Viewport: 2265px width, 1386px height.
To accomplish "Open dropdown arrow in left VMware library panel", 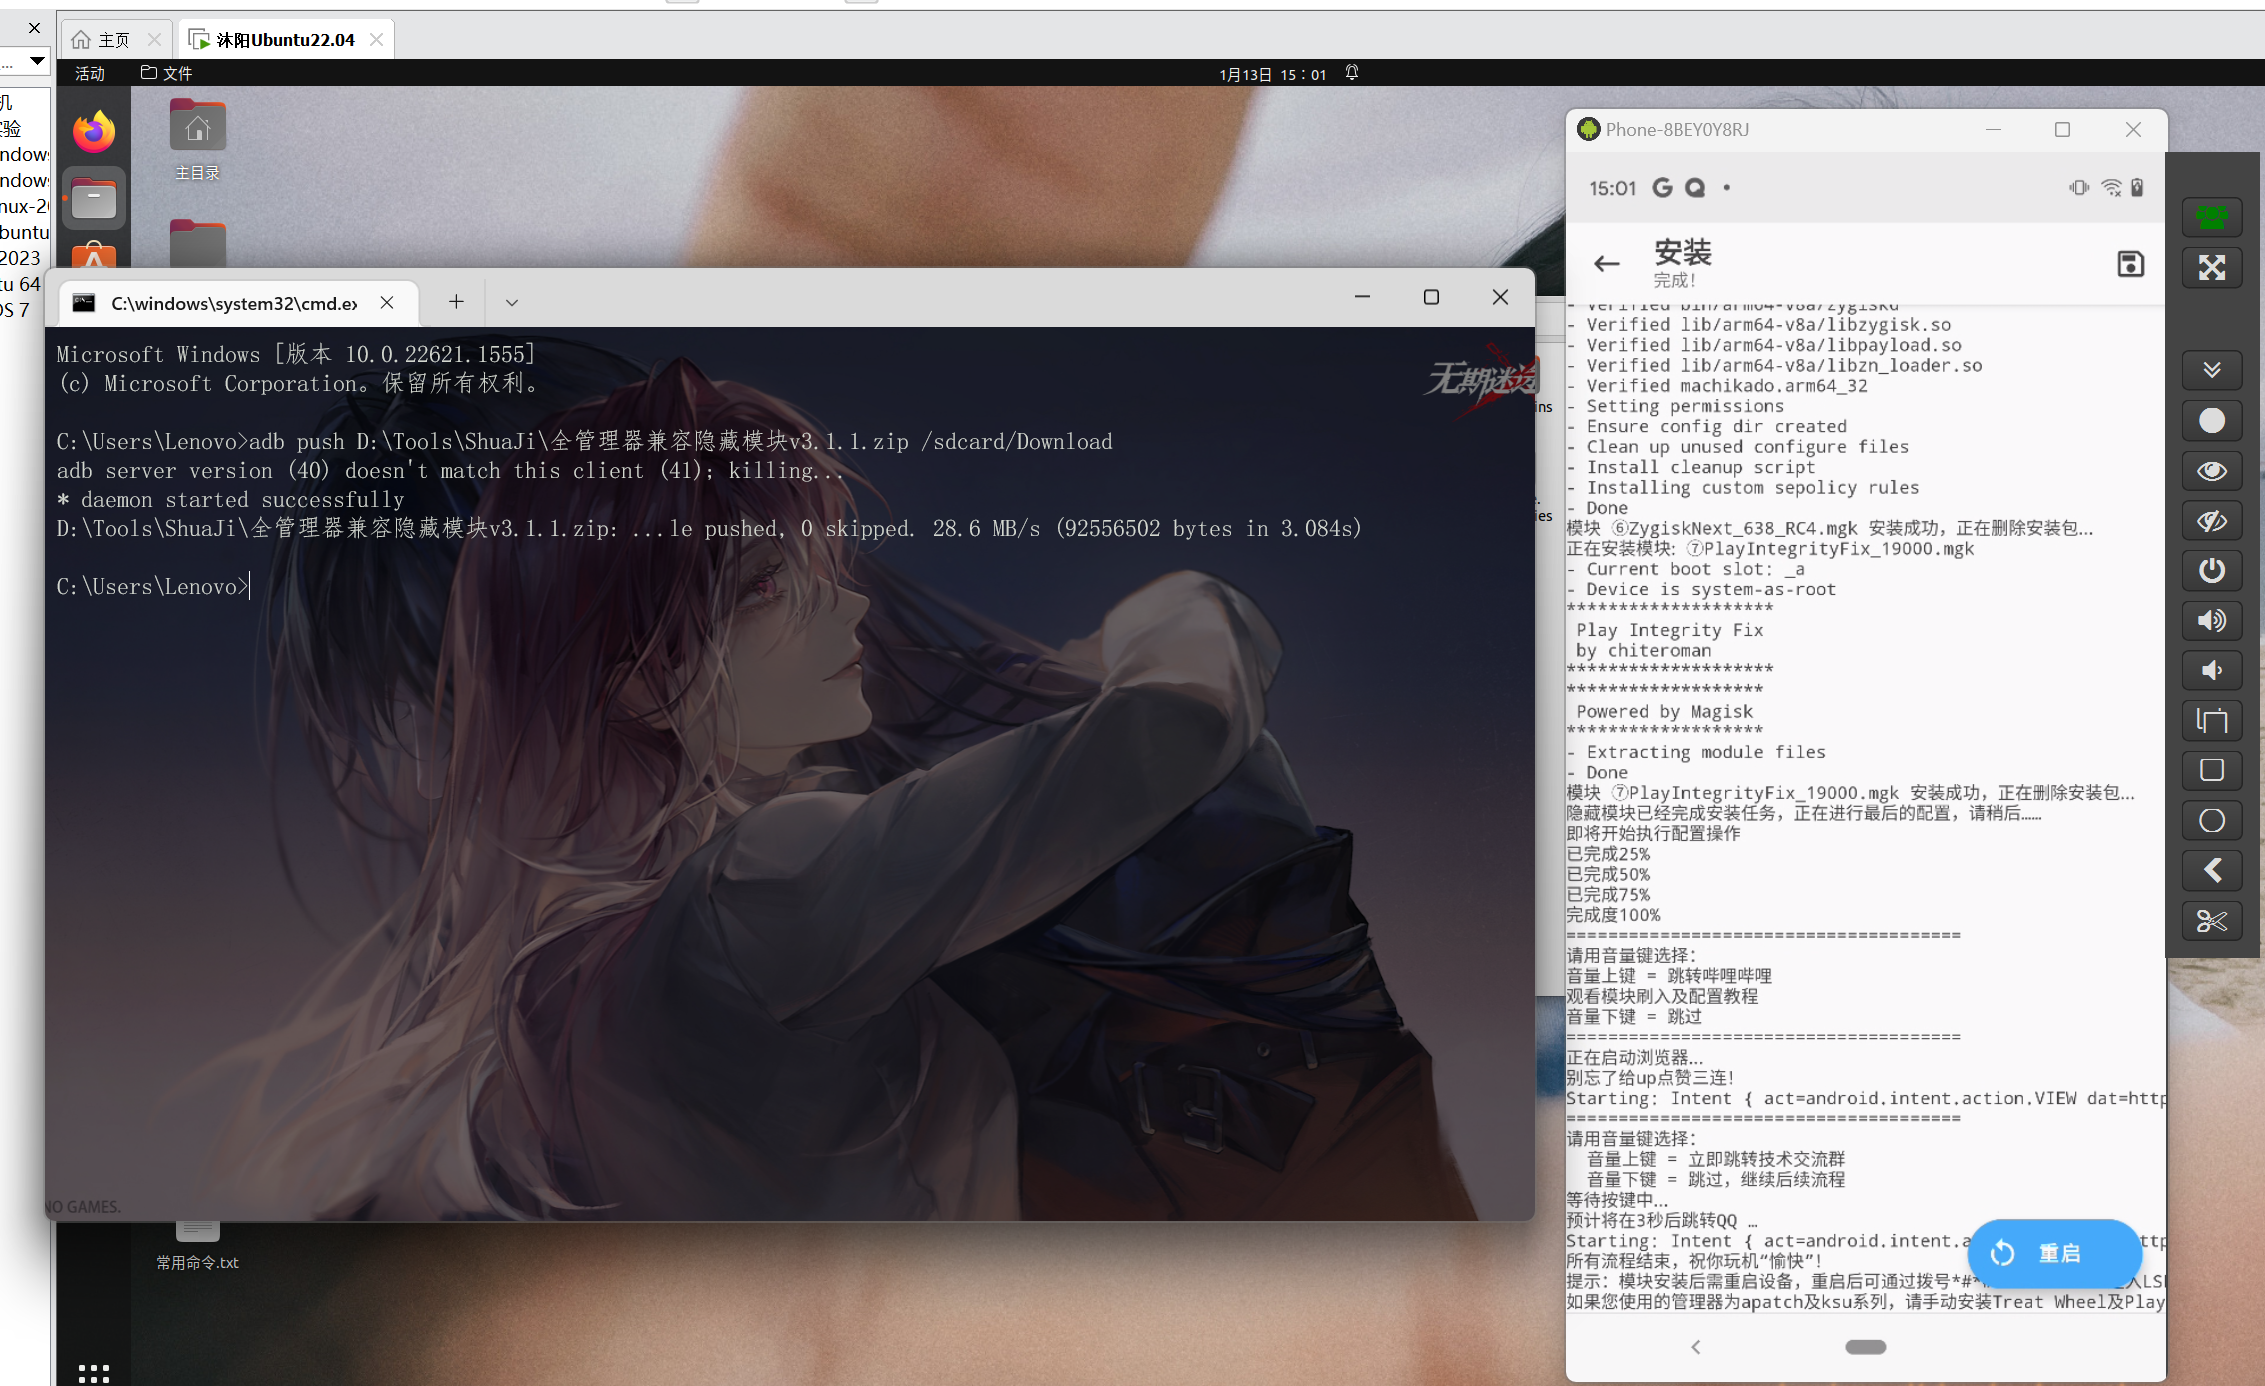I will 37,61.
